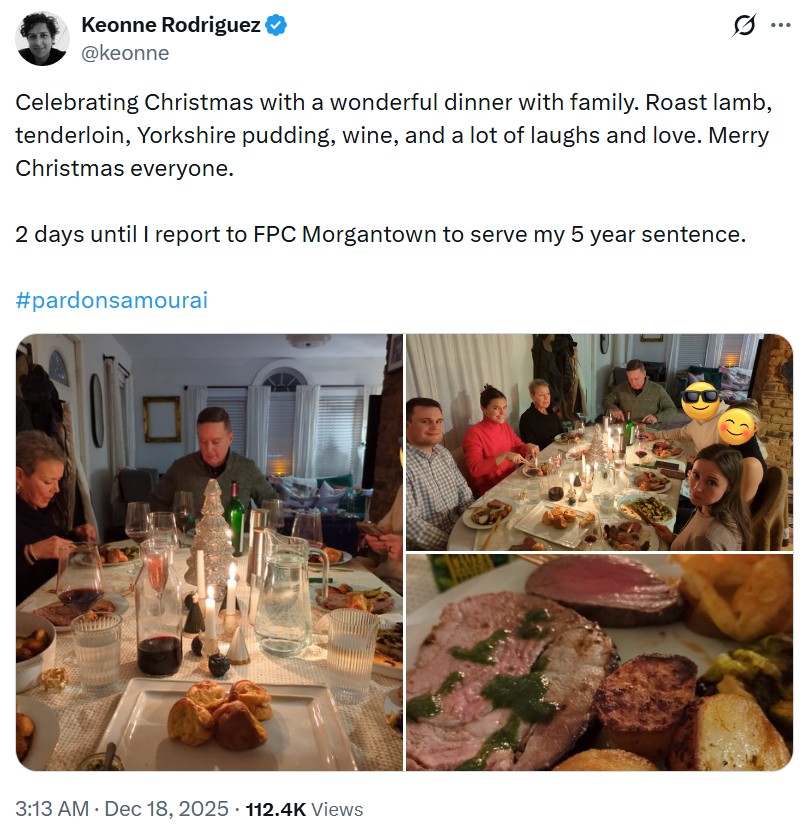Click the blushing smile emoji sticker
This screenshot has height=828, width=805.
739,427
